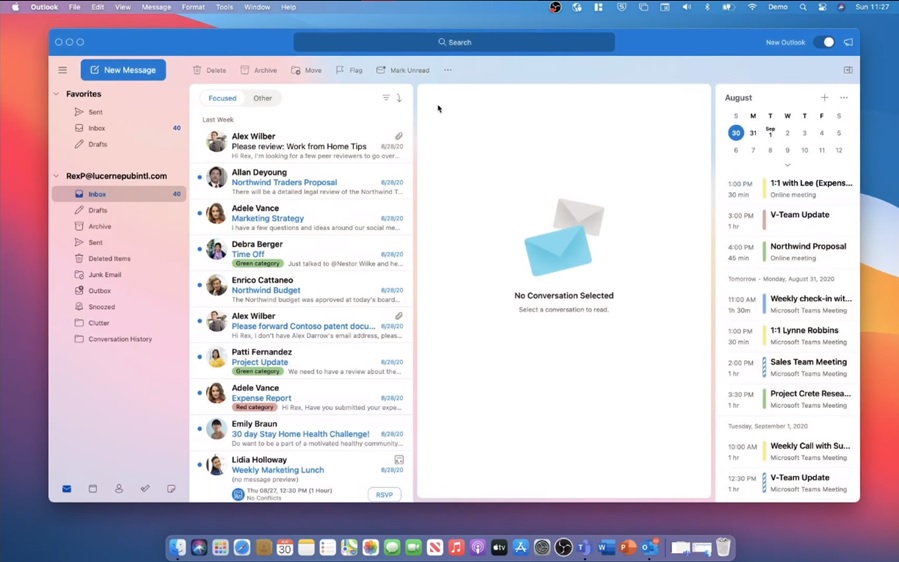Switch to People view icon
This screenshot has height=562, width=899.
pyautogui.click(x=119, y=489)
